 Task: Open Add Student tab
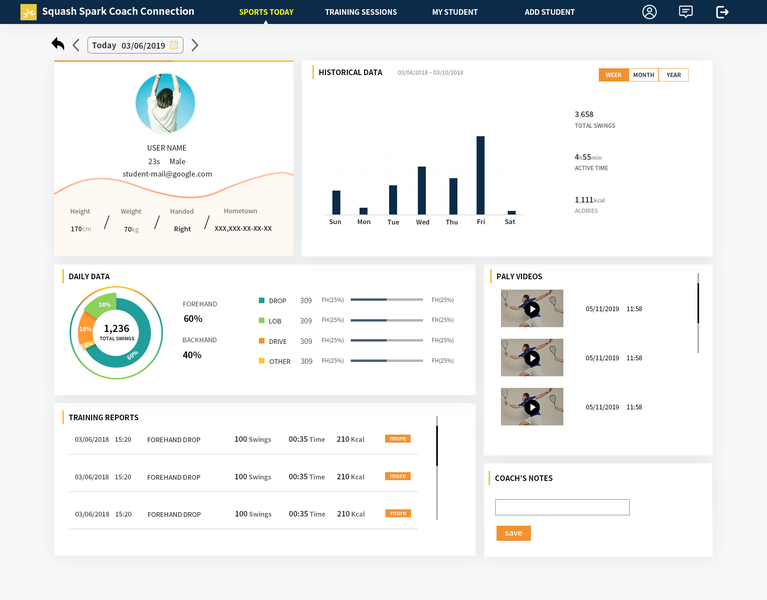[549, 12]
